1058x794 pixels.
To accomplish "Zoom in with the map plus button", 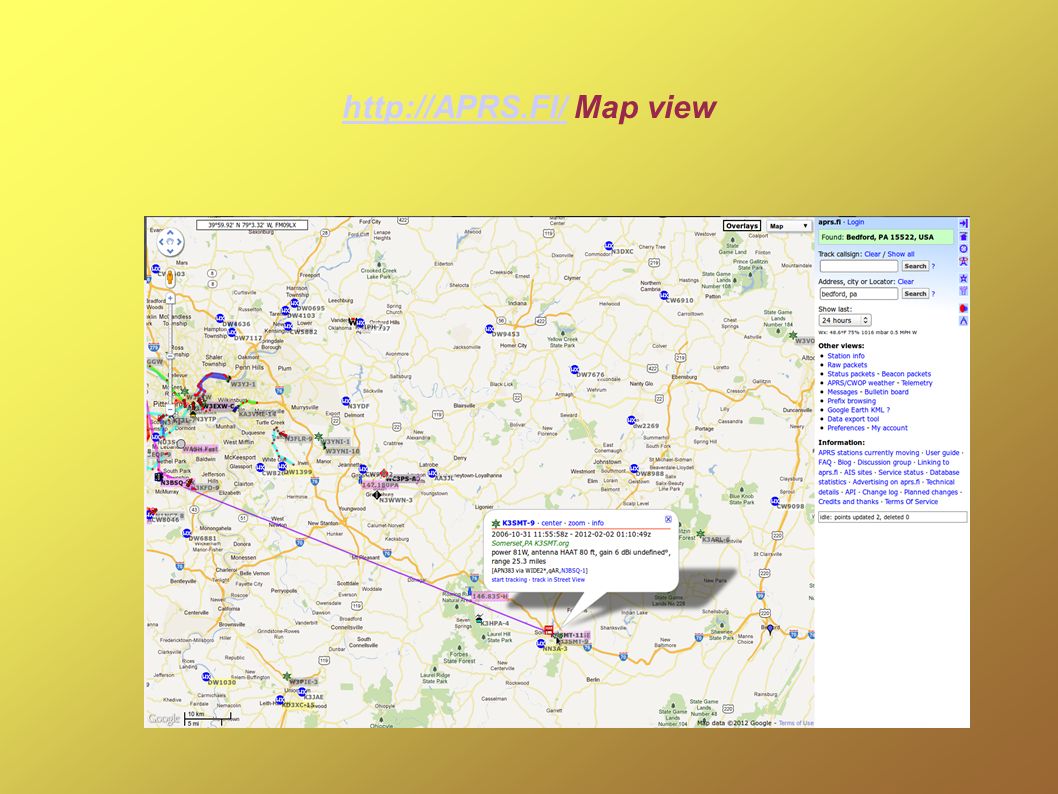I will tap(170, 298).
